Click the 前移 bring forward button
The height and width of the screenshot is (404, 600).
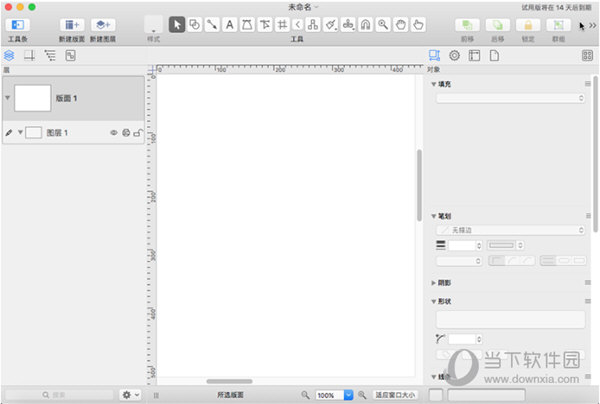pyautogui.click(x=468, y=24)
